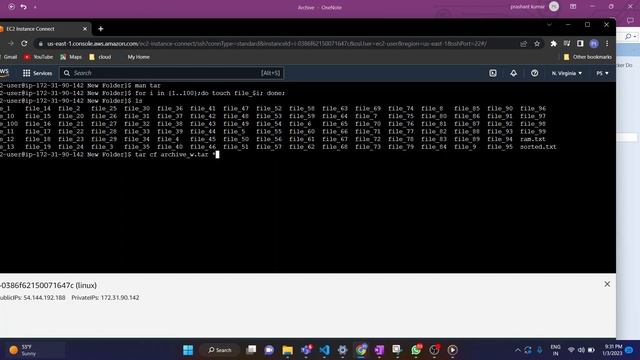Open Chrome media control icon

point(567,43)
